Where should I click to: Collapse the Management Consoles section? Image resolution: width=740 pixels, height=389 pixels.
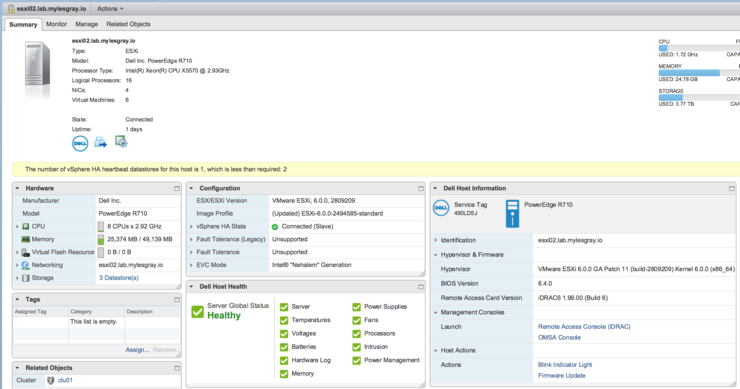tap(436, 313)
